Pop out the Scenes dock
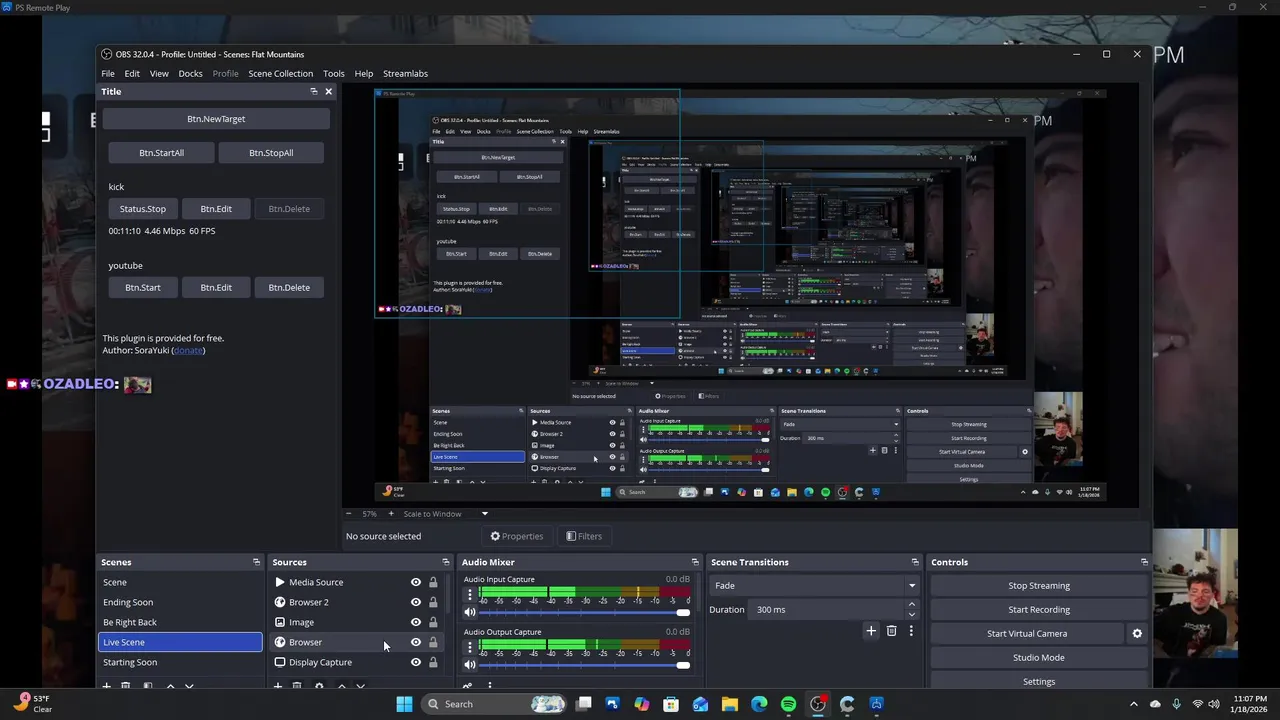The width and height of the screenshot is (1280, 720). pyautogui.click(x=256, y=562)
